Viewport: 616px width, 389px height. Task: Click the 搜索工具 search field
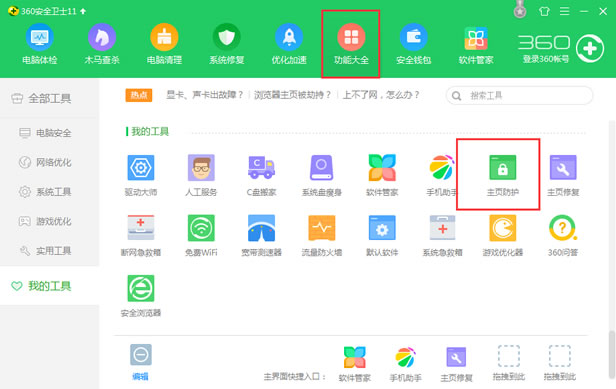click(x=519, y=95)
